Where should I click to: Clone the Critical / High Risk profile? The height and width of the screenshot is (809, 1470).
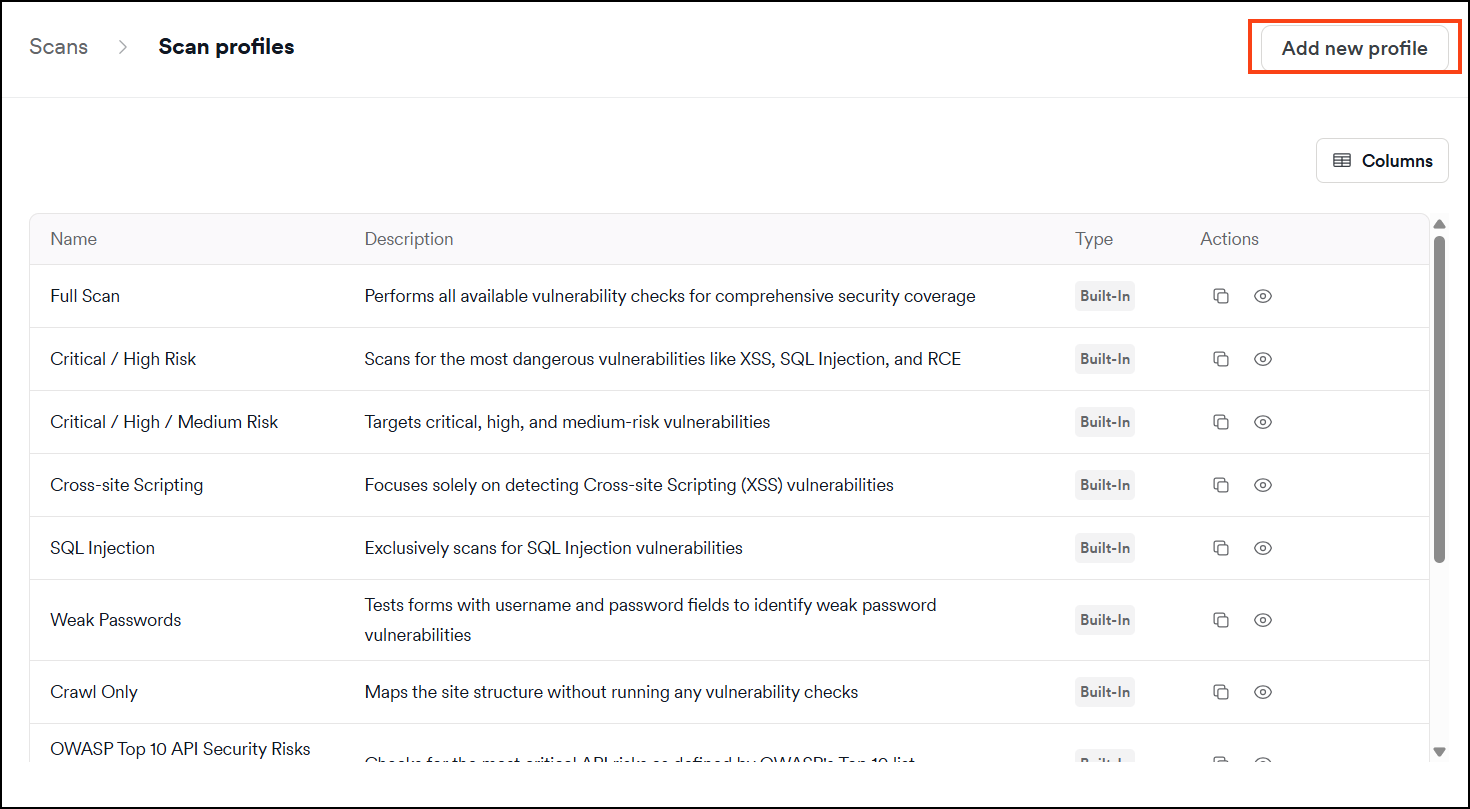pyautogui.click(x=1220, y=359)
